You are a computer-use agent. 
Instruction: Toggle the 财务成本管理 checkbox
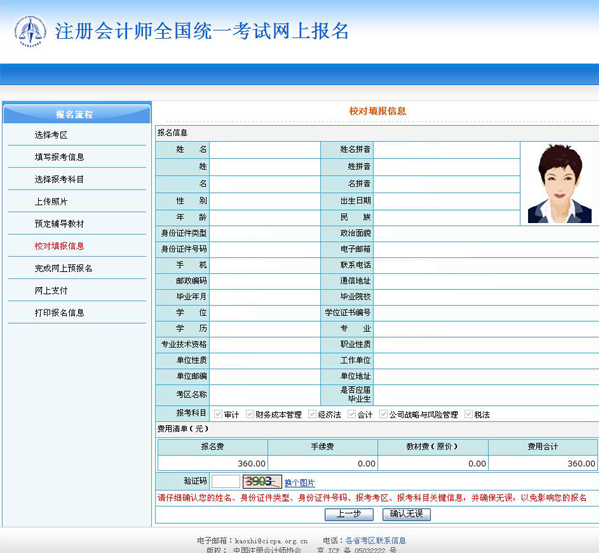250,414
